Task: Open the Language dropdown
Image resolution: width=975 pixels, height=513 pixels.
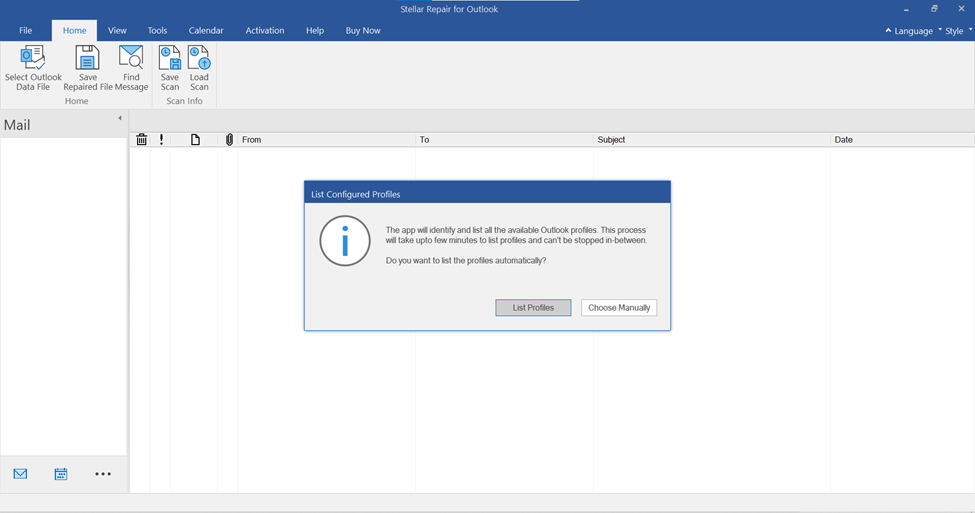Action: coord(912,31)
